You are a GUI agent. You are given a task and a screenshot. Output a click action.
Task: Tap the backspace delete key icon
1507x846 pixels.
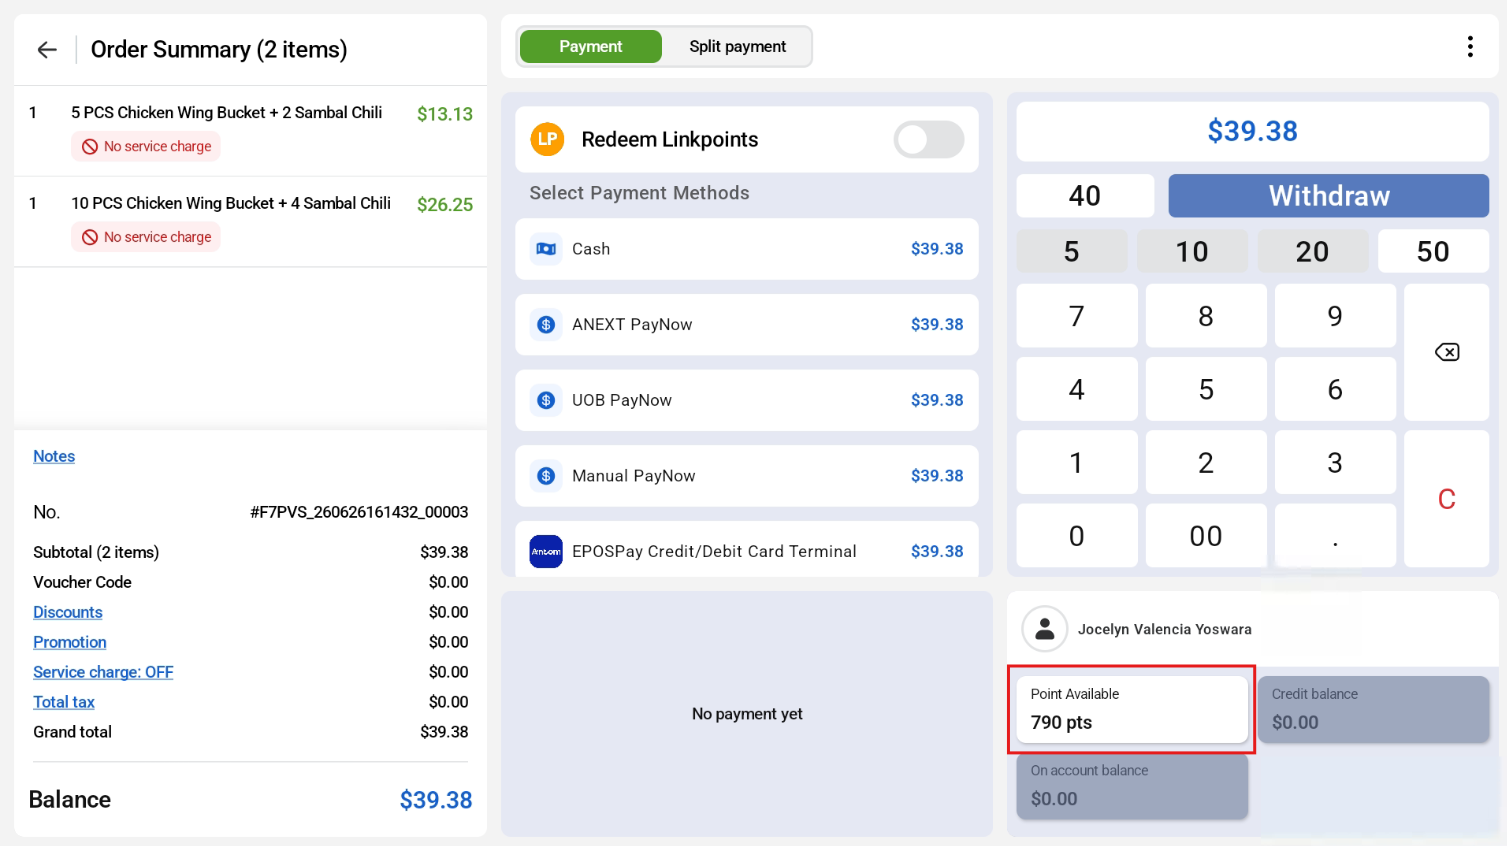tap(1447, 352)
